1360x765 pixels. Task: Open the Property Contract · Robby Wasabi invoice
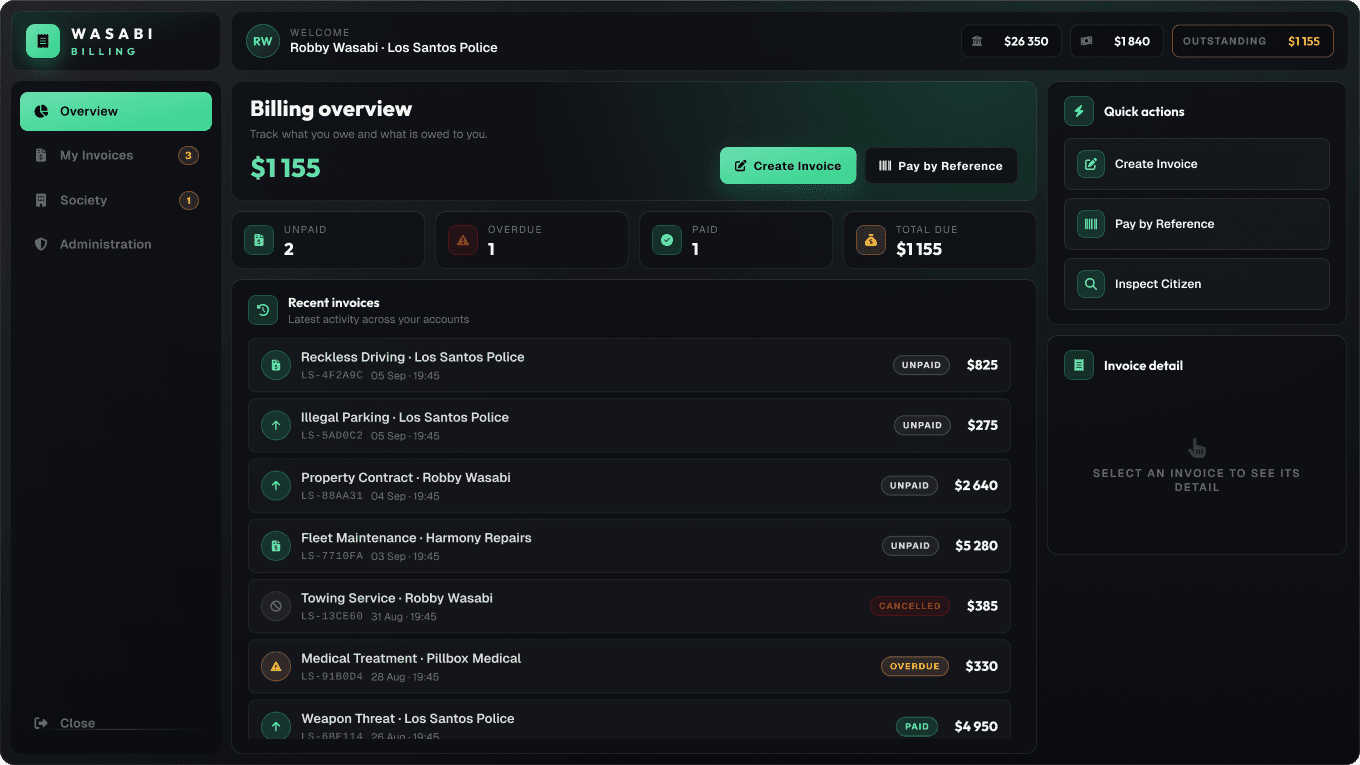tap(629, 485)
